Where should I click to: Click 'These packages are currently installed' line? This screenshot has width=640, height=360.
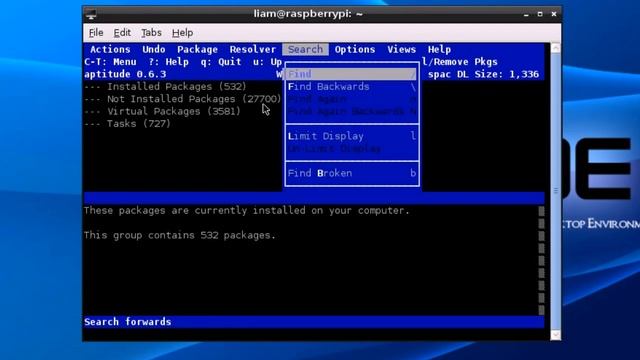[x=247, y=211]
